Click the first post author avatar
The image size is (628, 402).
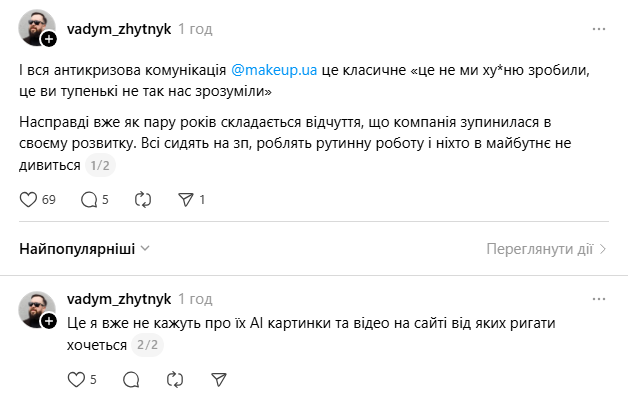37,28
